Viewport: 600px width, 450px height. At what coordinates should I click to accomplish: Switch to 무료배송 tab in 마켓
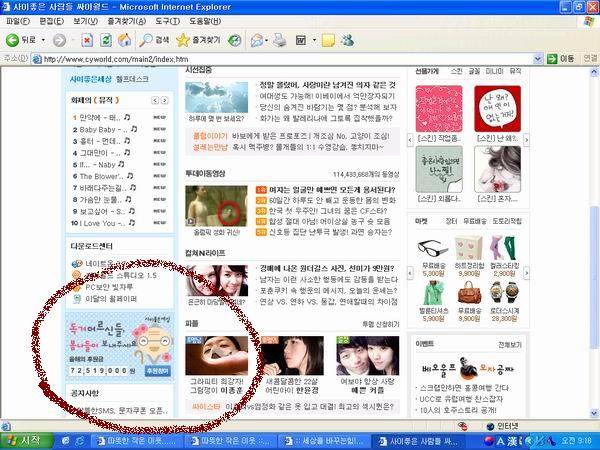(475, 221)
